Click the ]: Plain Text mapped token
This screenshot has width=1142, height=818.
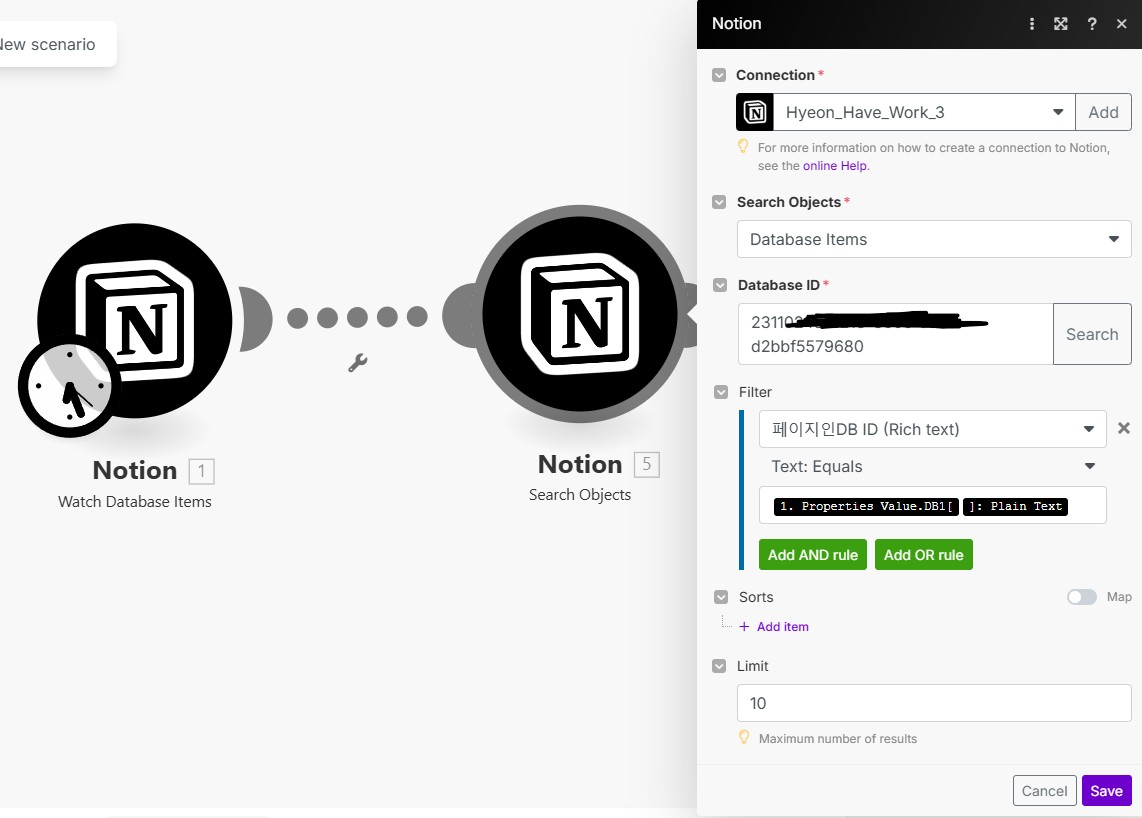pyautogui.click(x=1016, y=506)
